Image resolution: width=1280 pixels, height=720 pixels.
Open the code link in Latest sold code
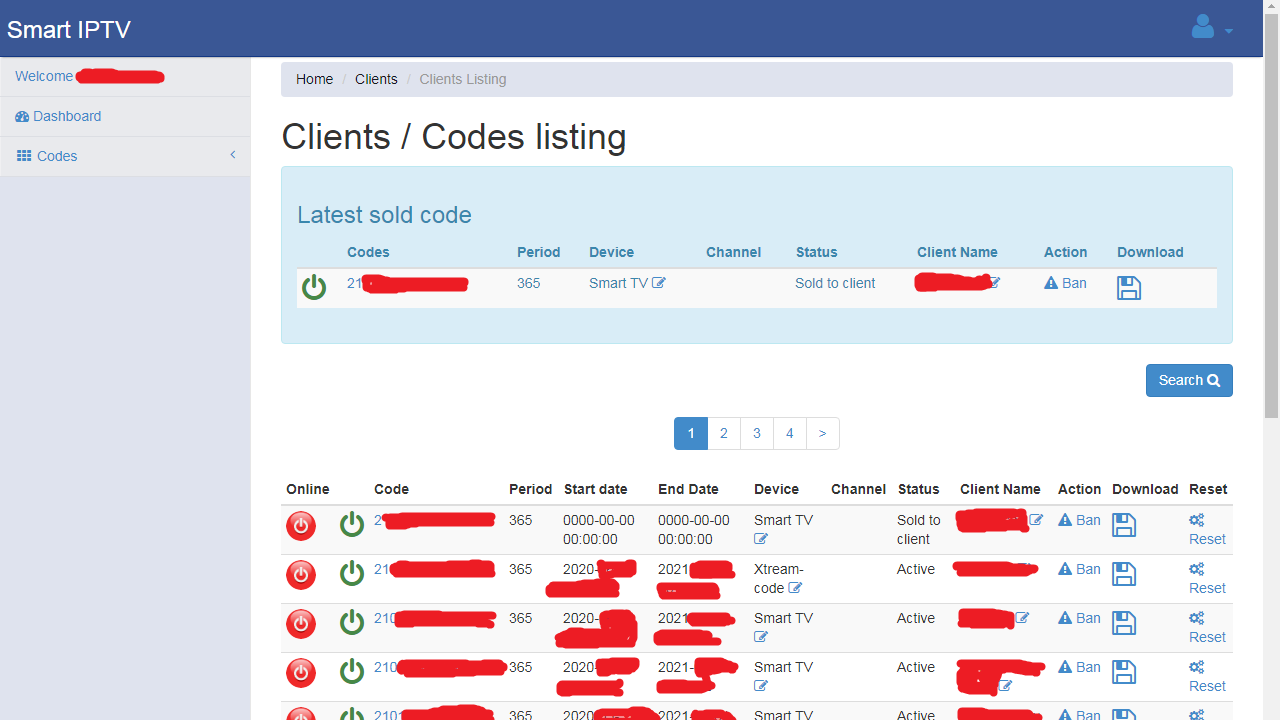(407, 284)
